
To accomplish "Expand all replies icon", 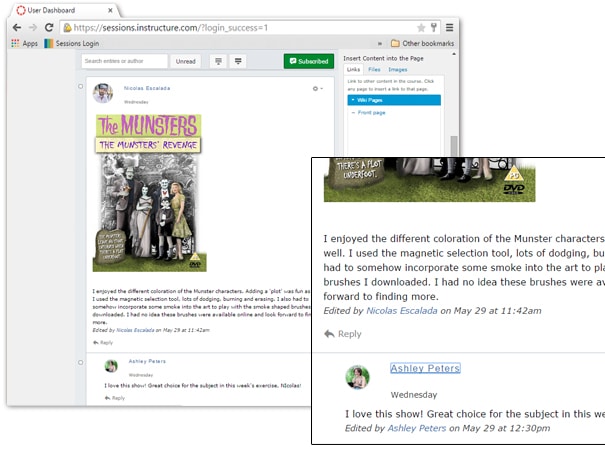I will tap(238, 61).
